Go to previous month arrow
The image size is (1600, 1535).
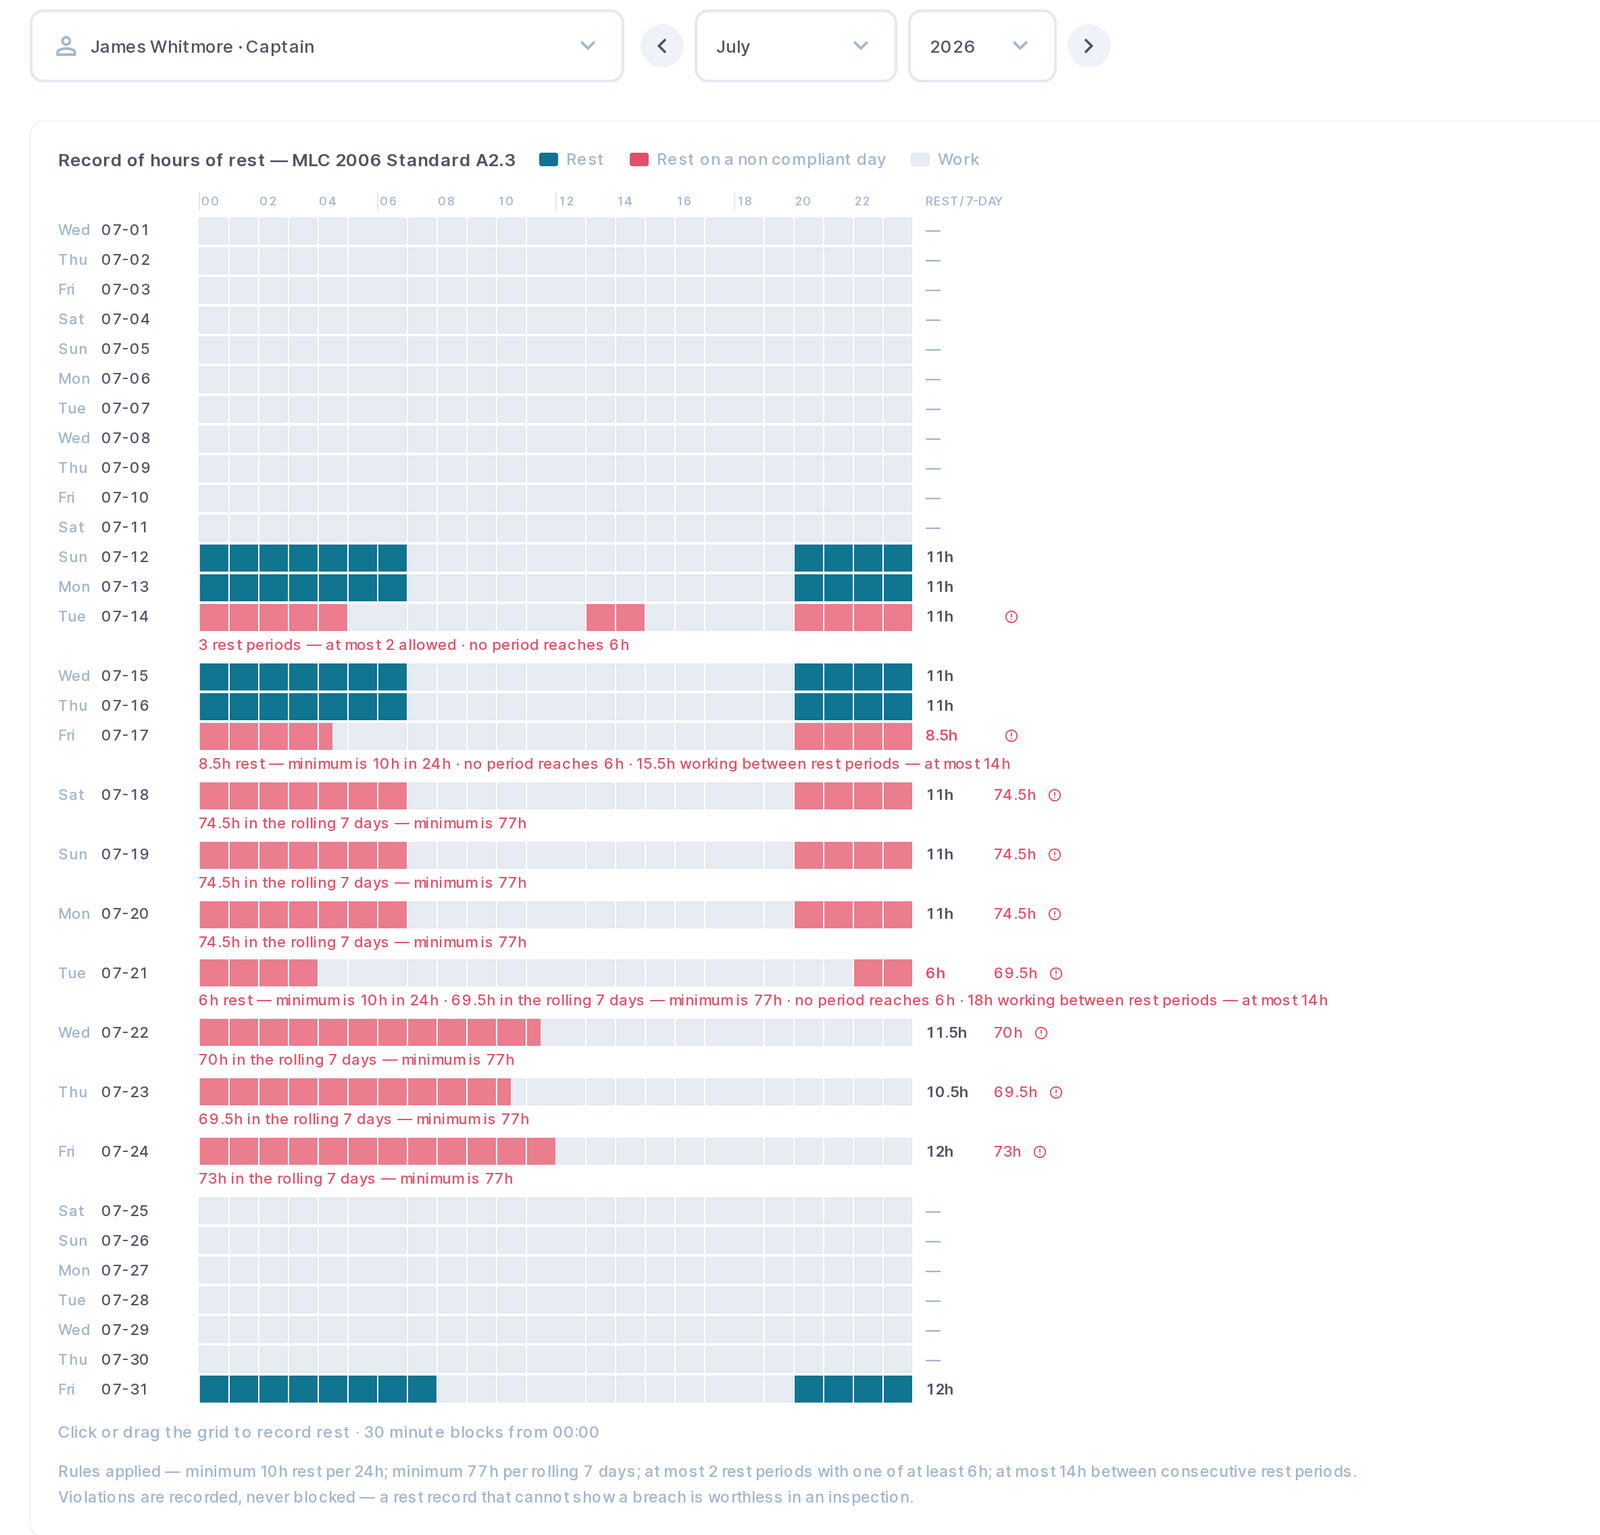[x=662, y=46]
